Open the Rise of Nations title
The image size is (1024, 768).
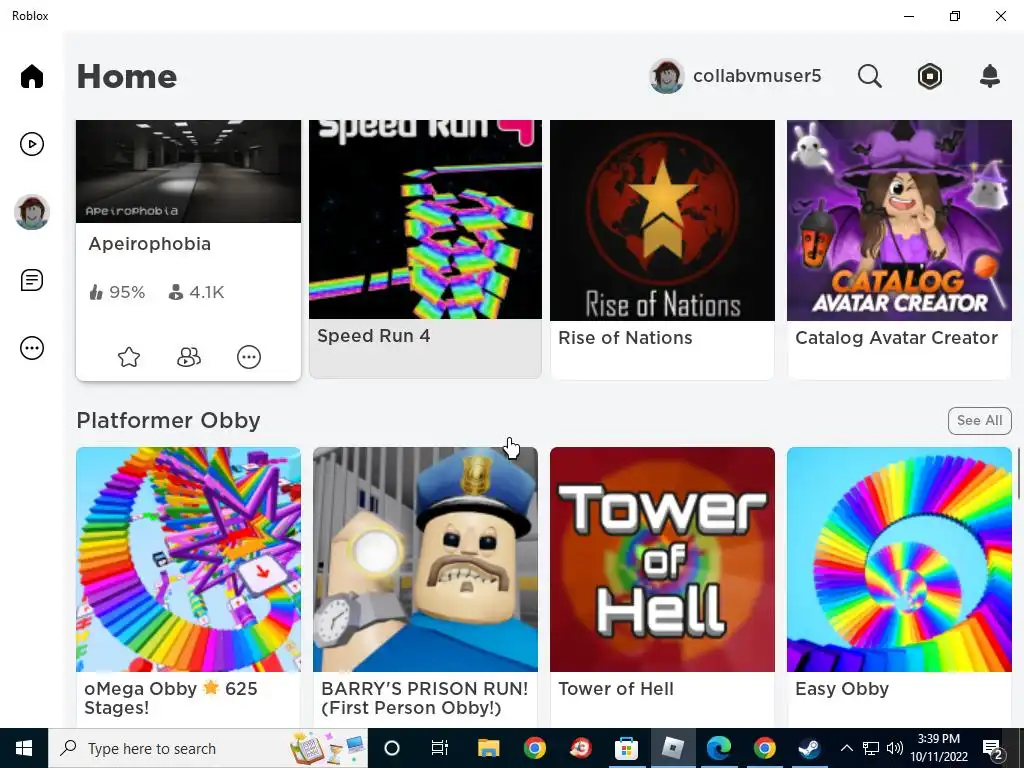coord(625,338)
